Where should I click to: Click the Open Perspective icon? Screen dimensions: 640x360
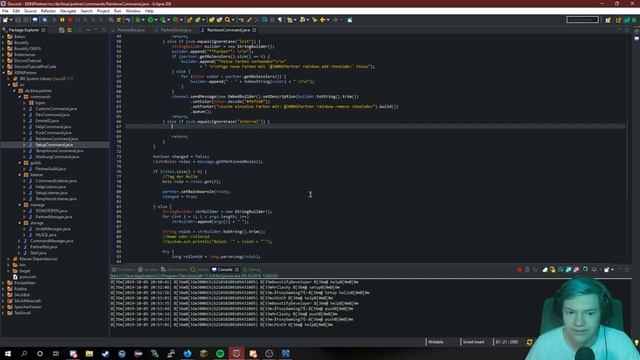608,20
